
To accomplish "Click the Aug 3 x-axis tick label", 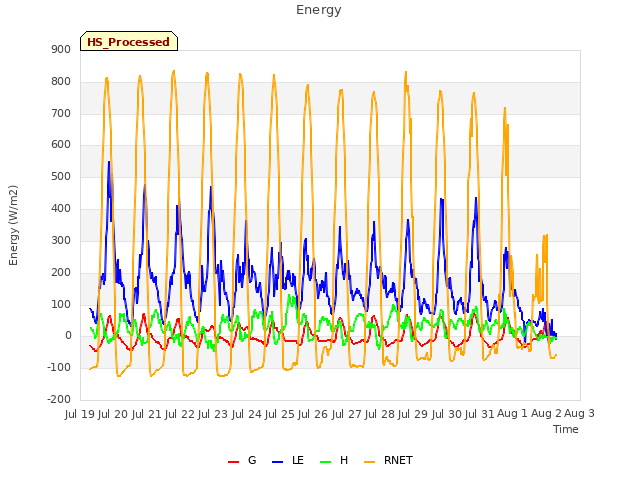I will tap(579, 414).
